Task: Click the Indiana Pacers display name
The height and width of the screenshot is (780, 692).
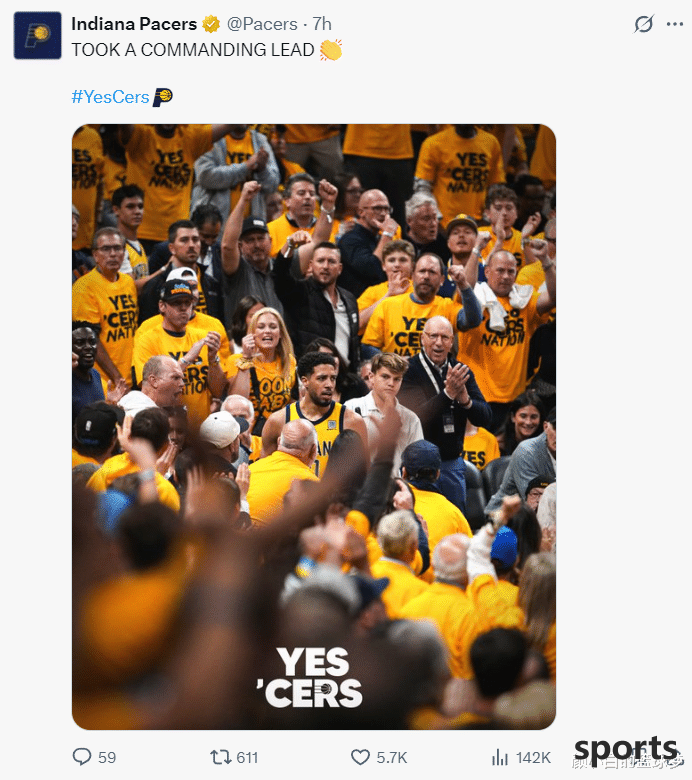Action: [134, 24]
